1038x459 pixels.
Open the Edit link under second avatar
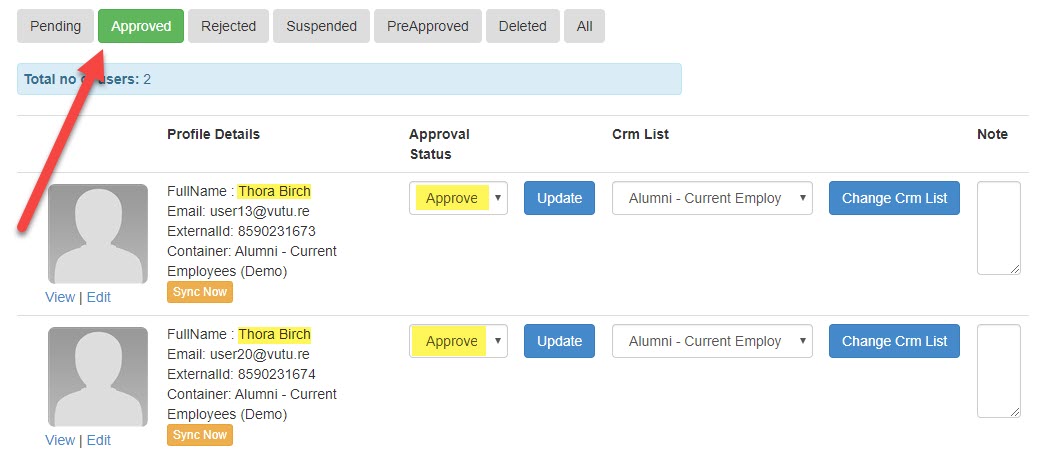[99, 440]
